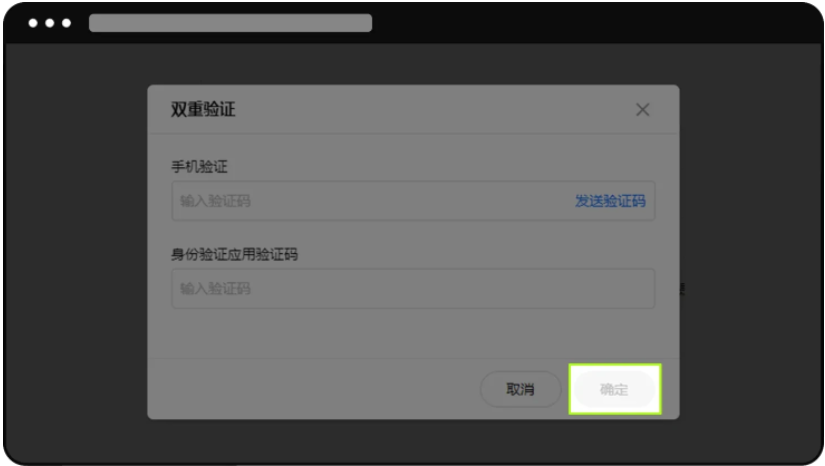The height and width of the screenshot is (466, 825).
Task: Click the first white dot in the title bar
Action: click(33, 23)
